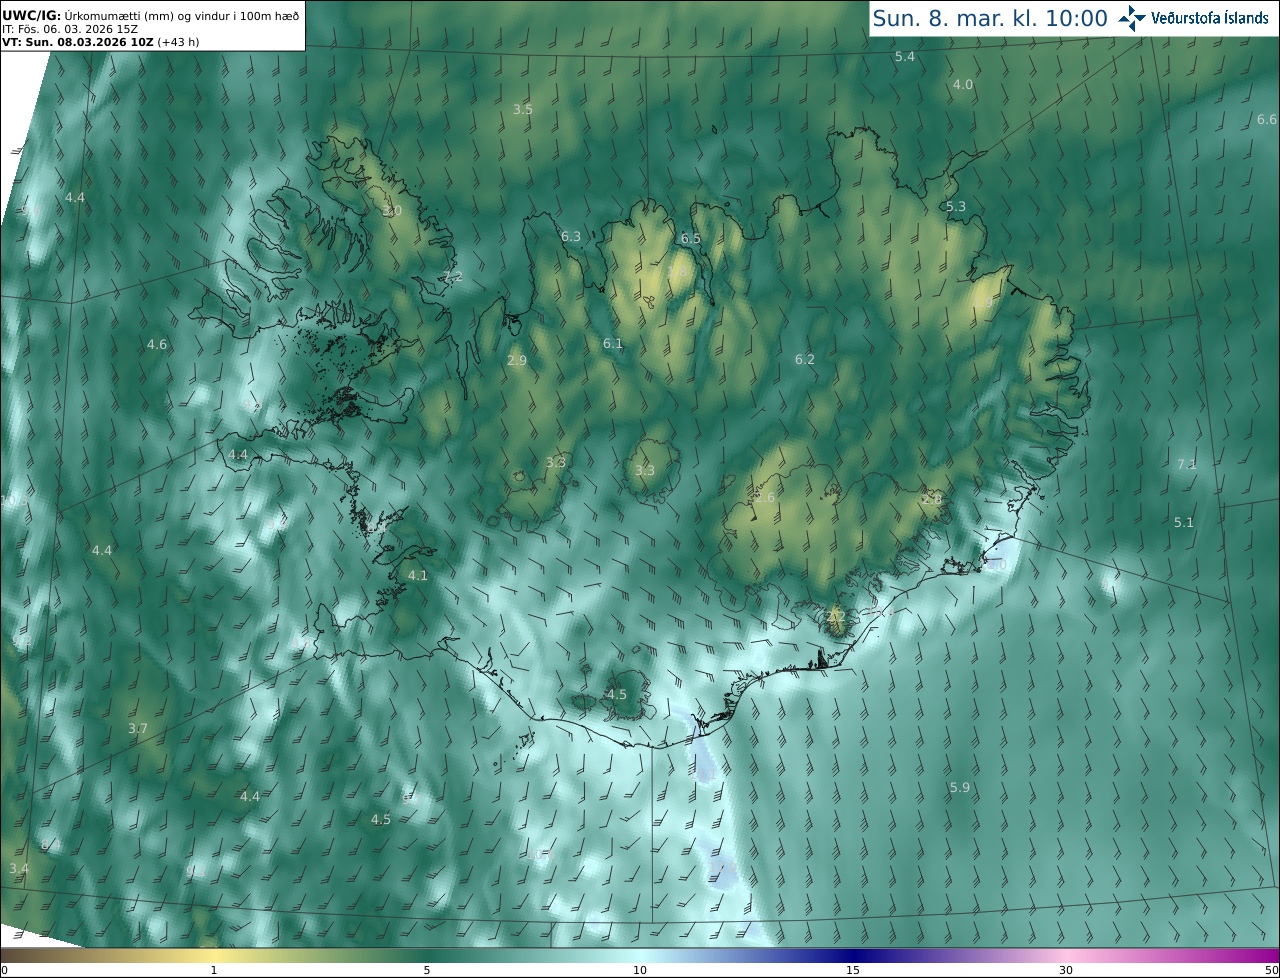Click the 4.1 value on the map

tap(418, 575)
